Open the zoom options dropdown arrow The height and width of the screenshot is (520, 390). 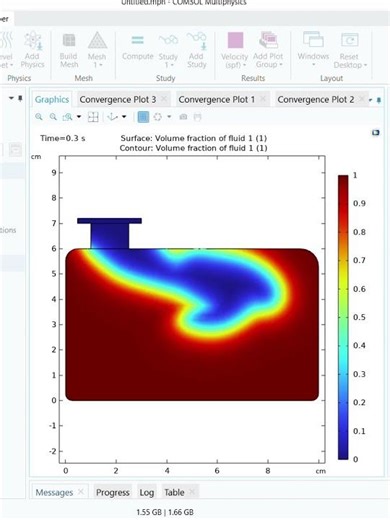79,117
